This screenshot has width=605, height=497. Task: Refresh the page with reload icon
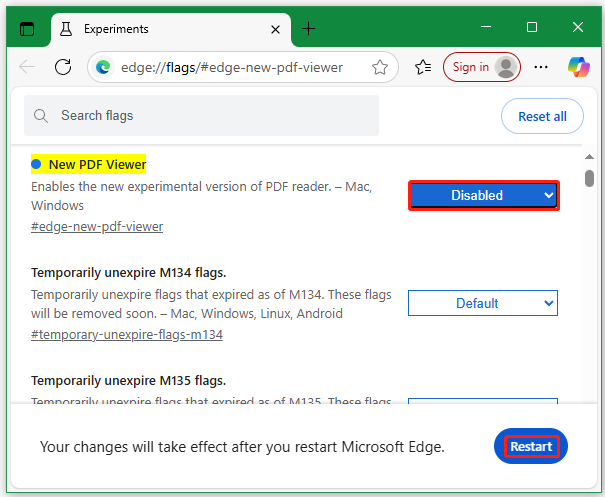[63, 67]
